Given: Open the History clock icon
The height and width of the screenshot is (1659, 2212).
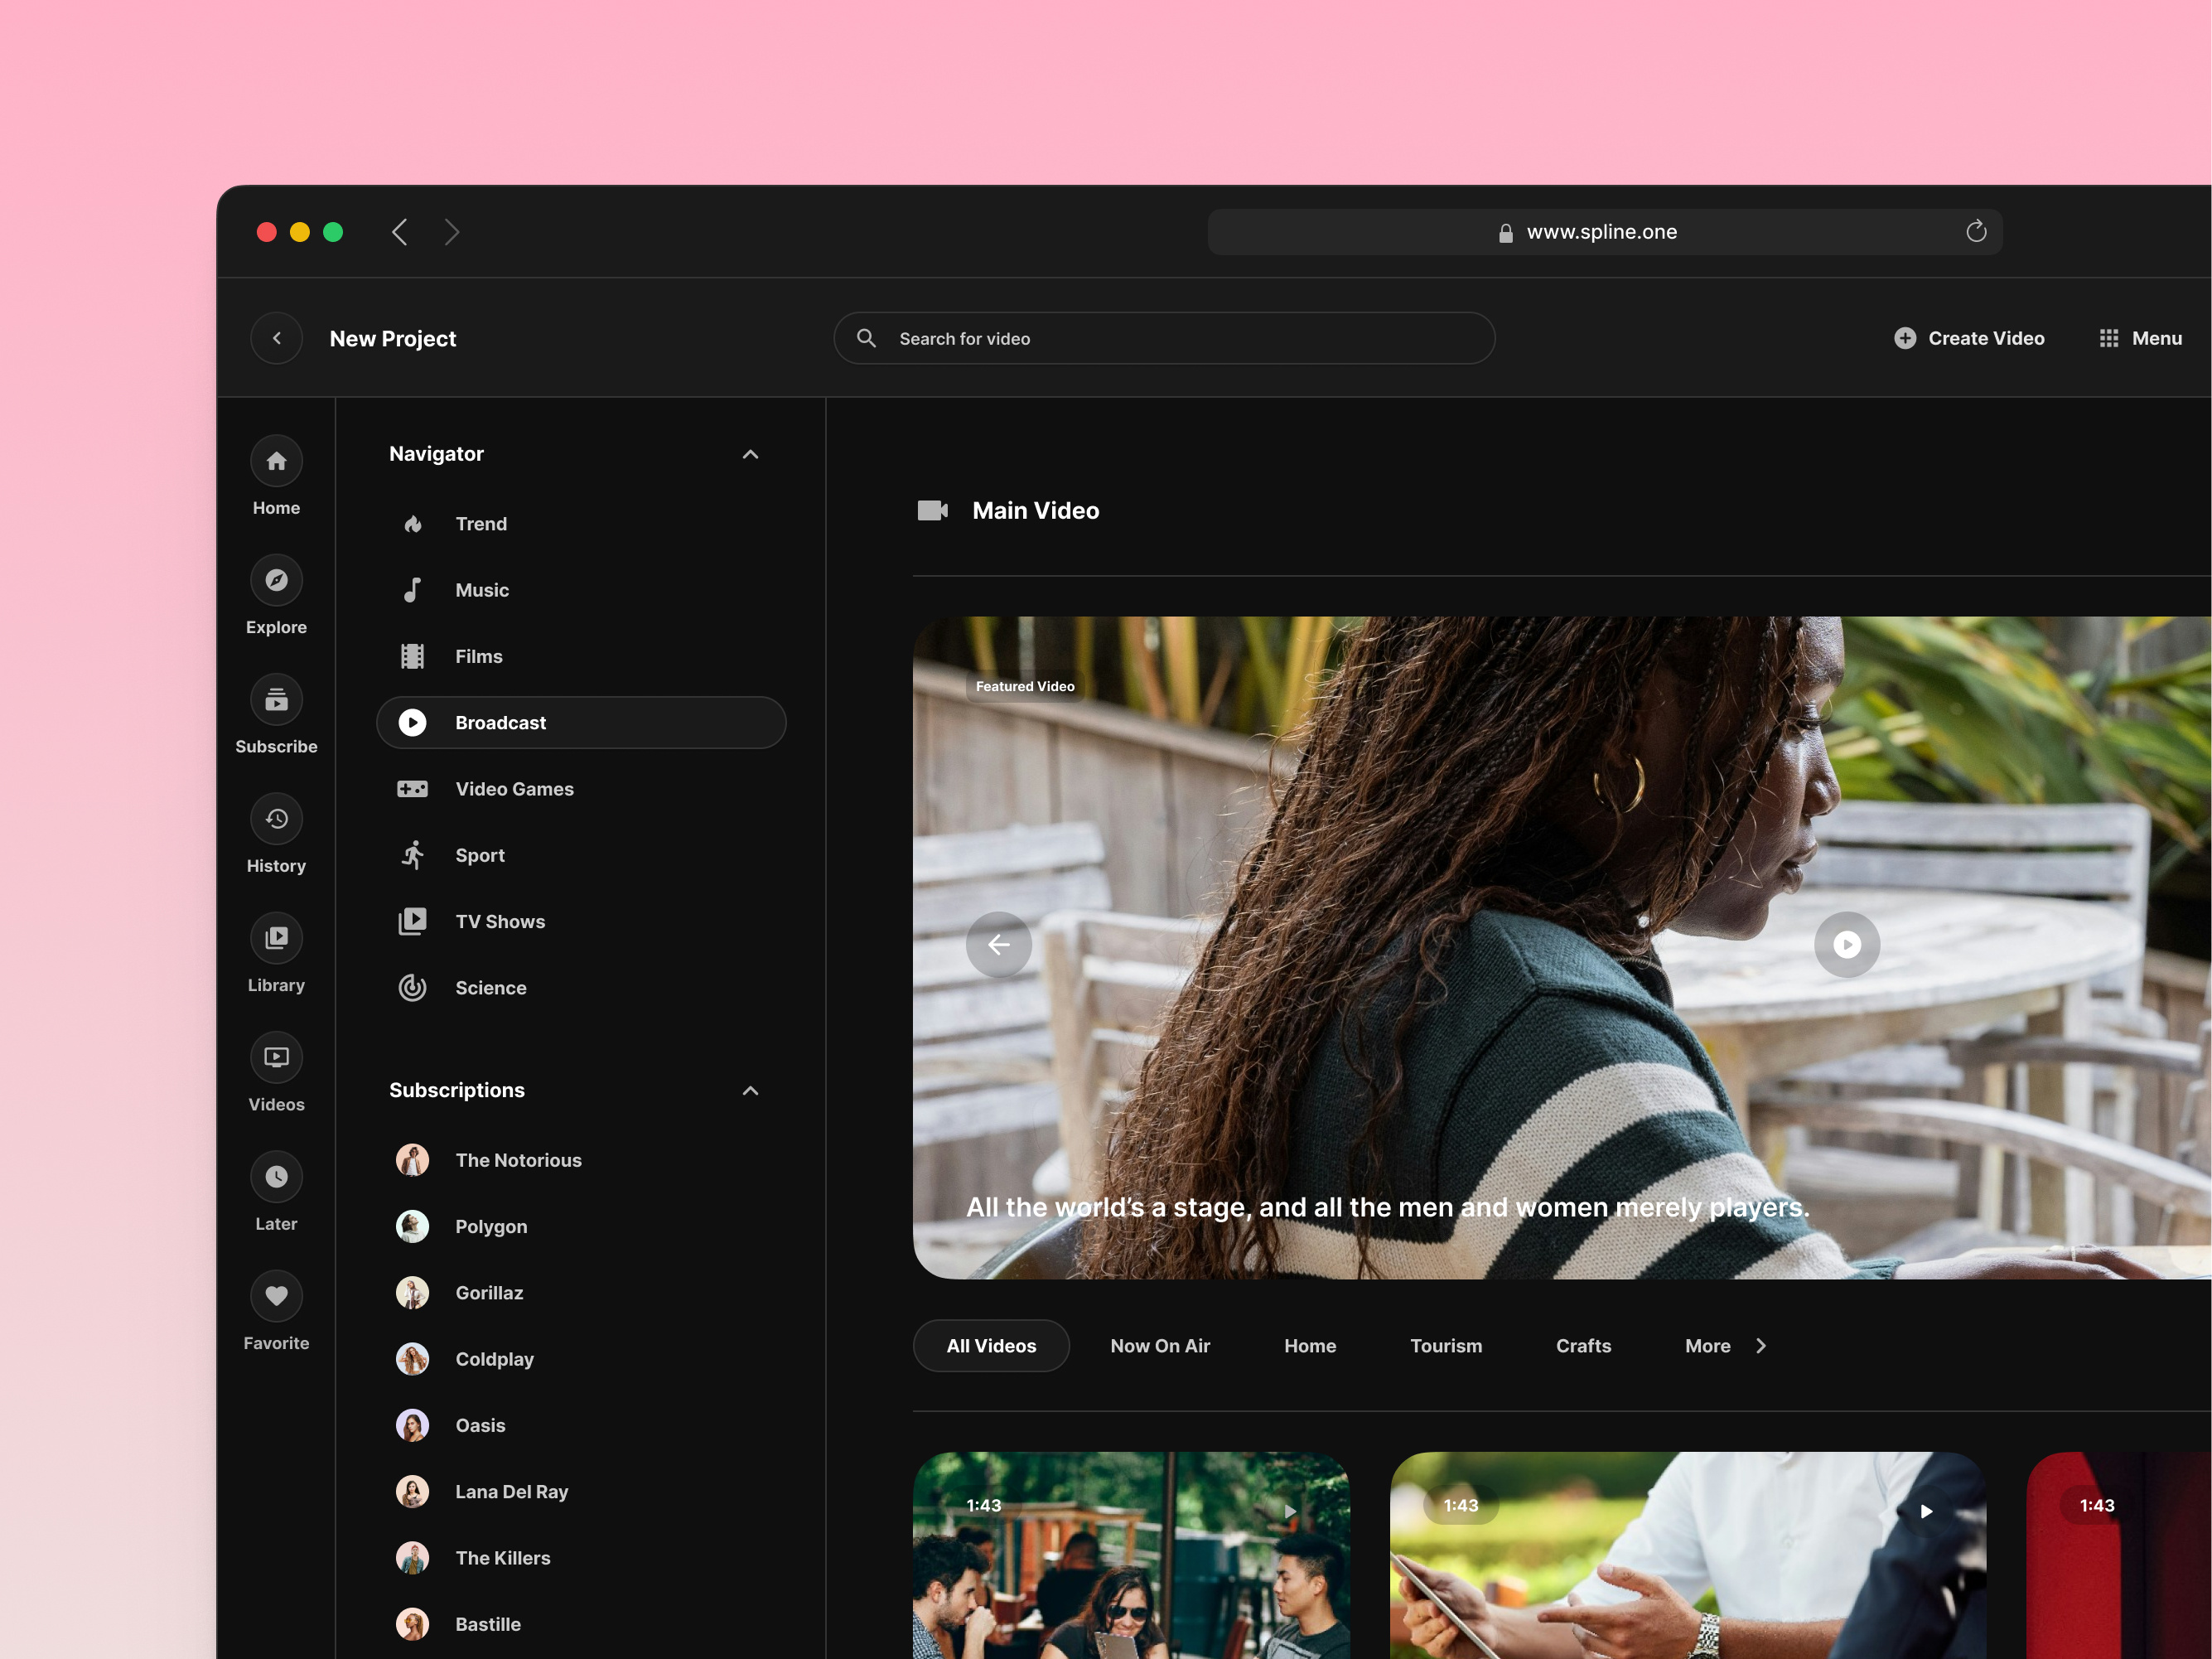Looking at the screenshot, I should 276,819.
